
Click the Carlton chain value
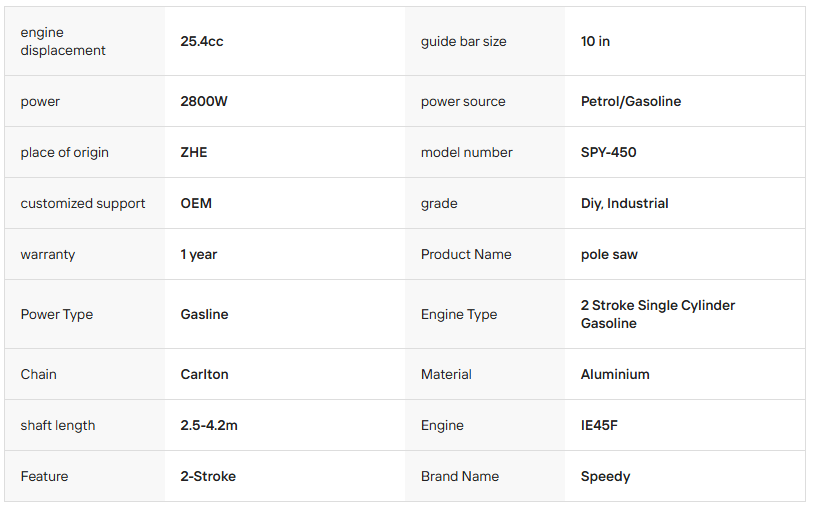tap(204, 375)
